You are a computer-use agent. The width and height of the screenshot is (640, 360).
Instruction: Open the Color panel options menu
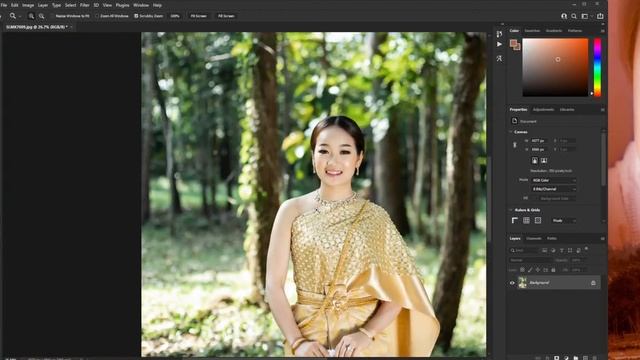coord(602,31)
